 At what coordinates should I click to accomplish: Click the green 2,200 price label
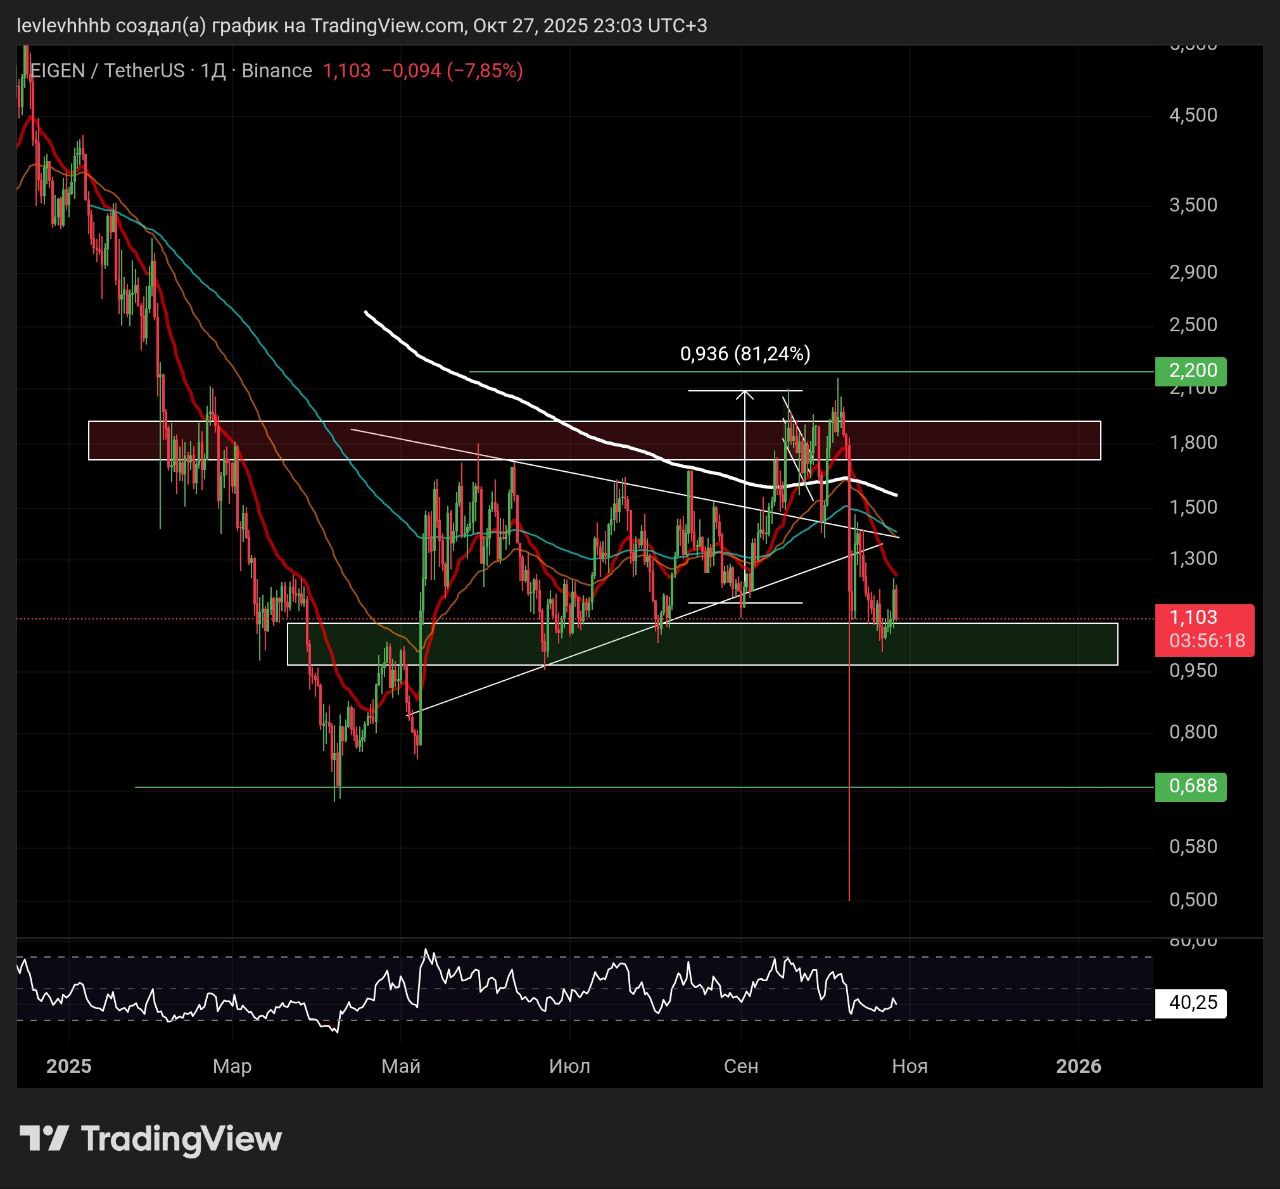click(x=1190, y=371)
